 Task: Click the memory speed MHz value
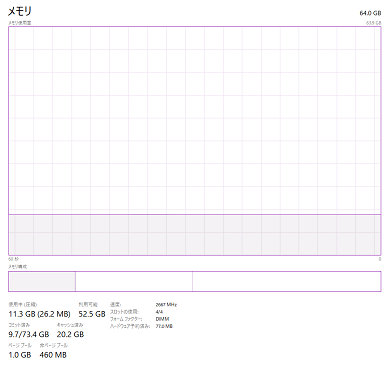coord(166,305)
